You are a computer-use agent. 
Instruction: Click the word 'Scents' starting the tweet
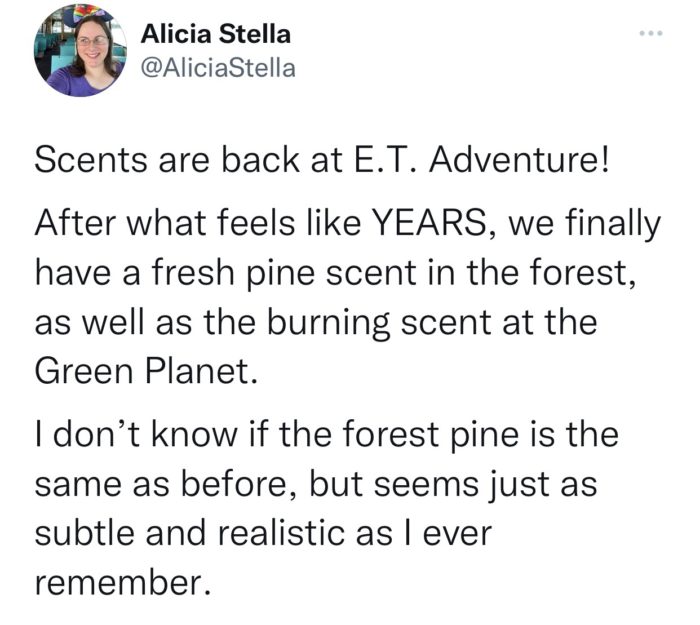[91, 160]
